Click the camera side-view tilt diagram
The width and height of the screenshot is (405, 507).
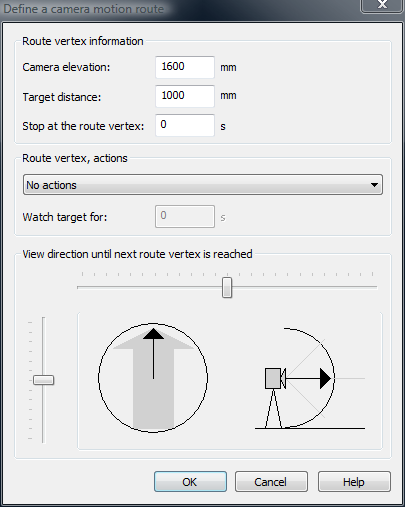[x=310, y=378]
